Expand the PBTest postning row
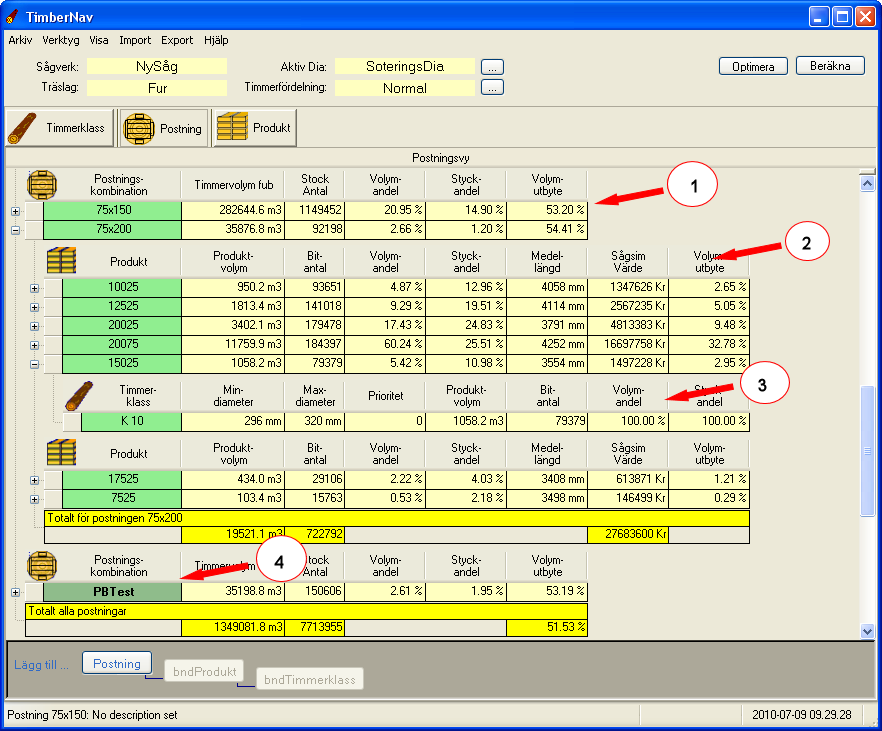The image size is (882, 731). pos(15,592)
